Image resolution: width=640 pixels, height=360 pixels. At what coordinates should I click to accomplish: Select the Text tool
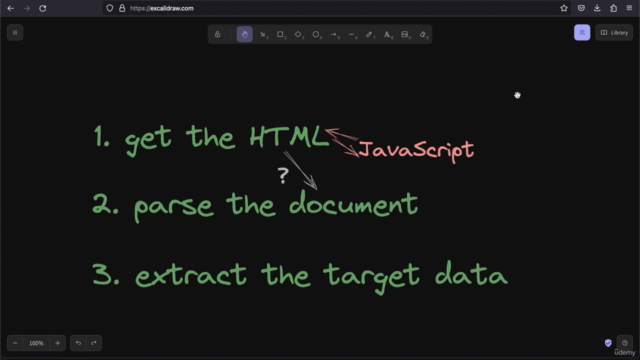pyautogui.click(x=388, y=34)
